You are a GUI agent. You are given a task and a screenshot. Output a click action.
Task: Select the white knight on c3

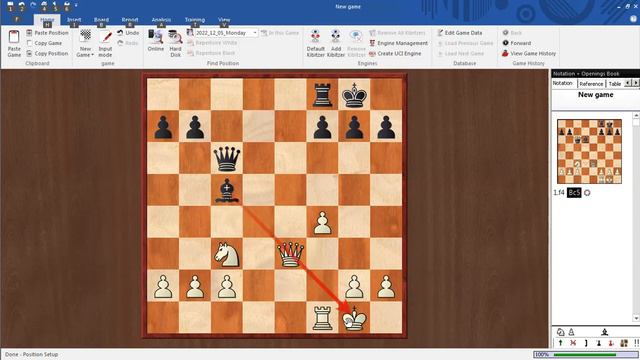click(x=227, y=254)
